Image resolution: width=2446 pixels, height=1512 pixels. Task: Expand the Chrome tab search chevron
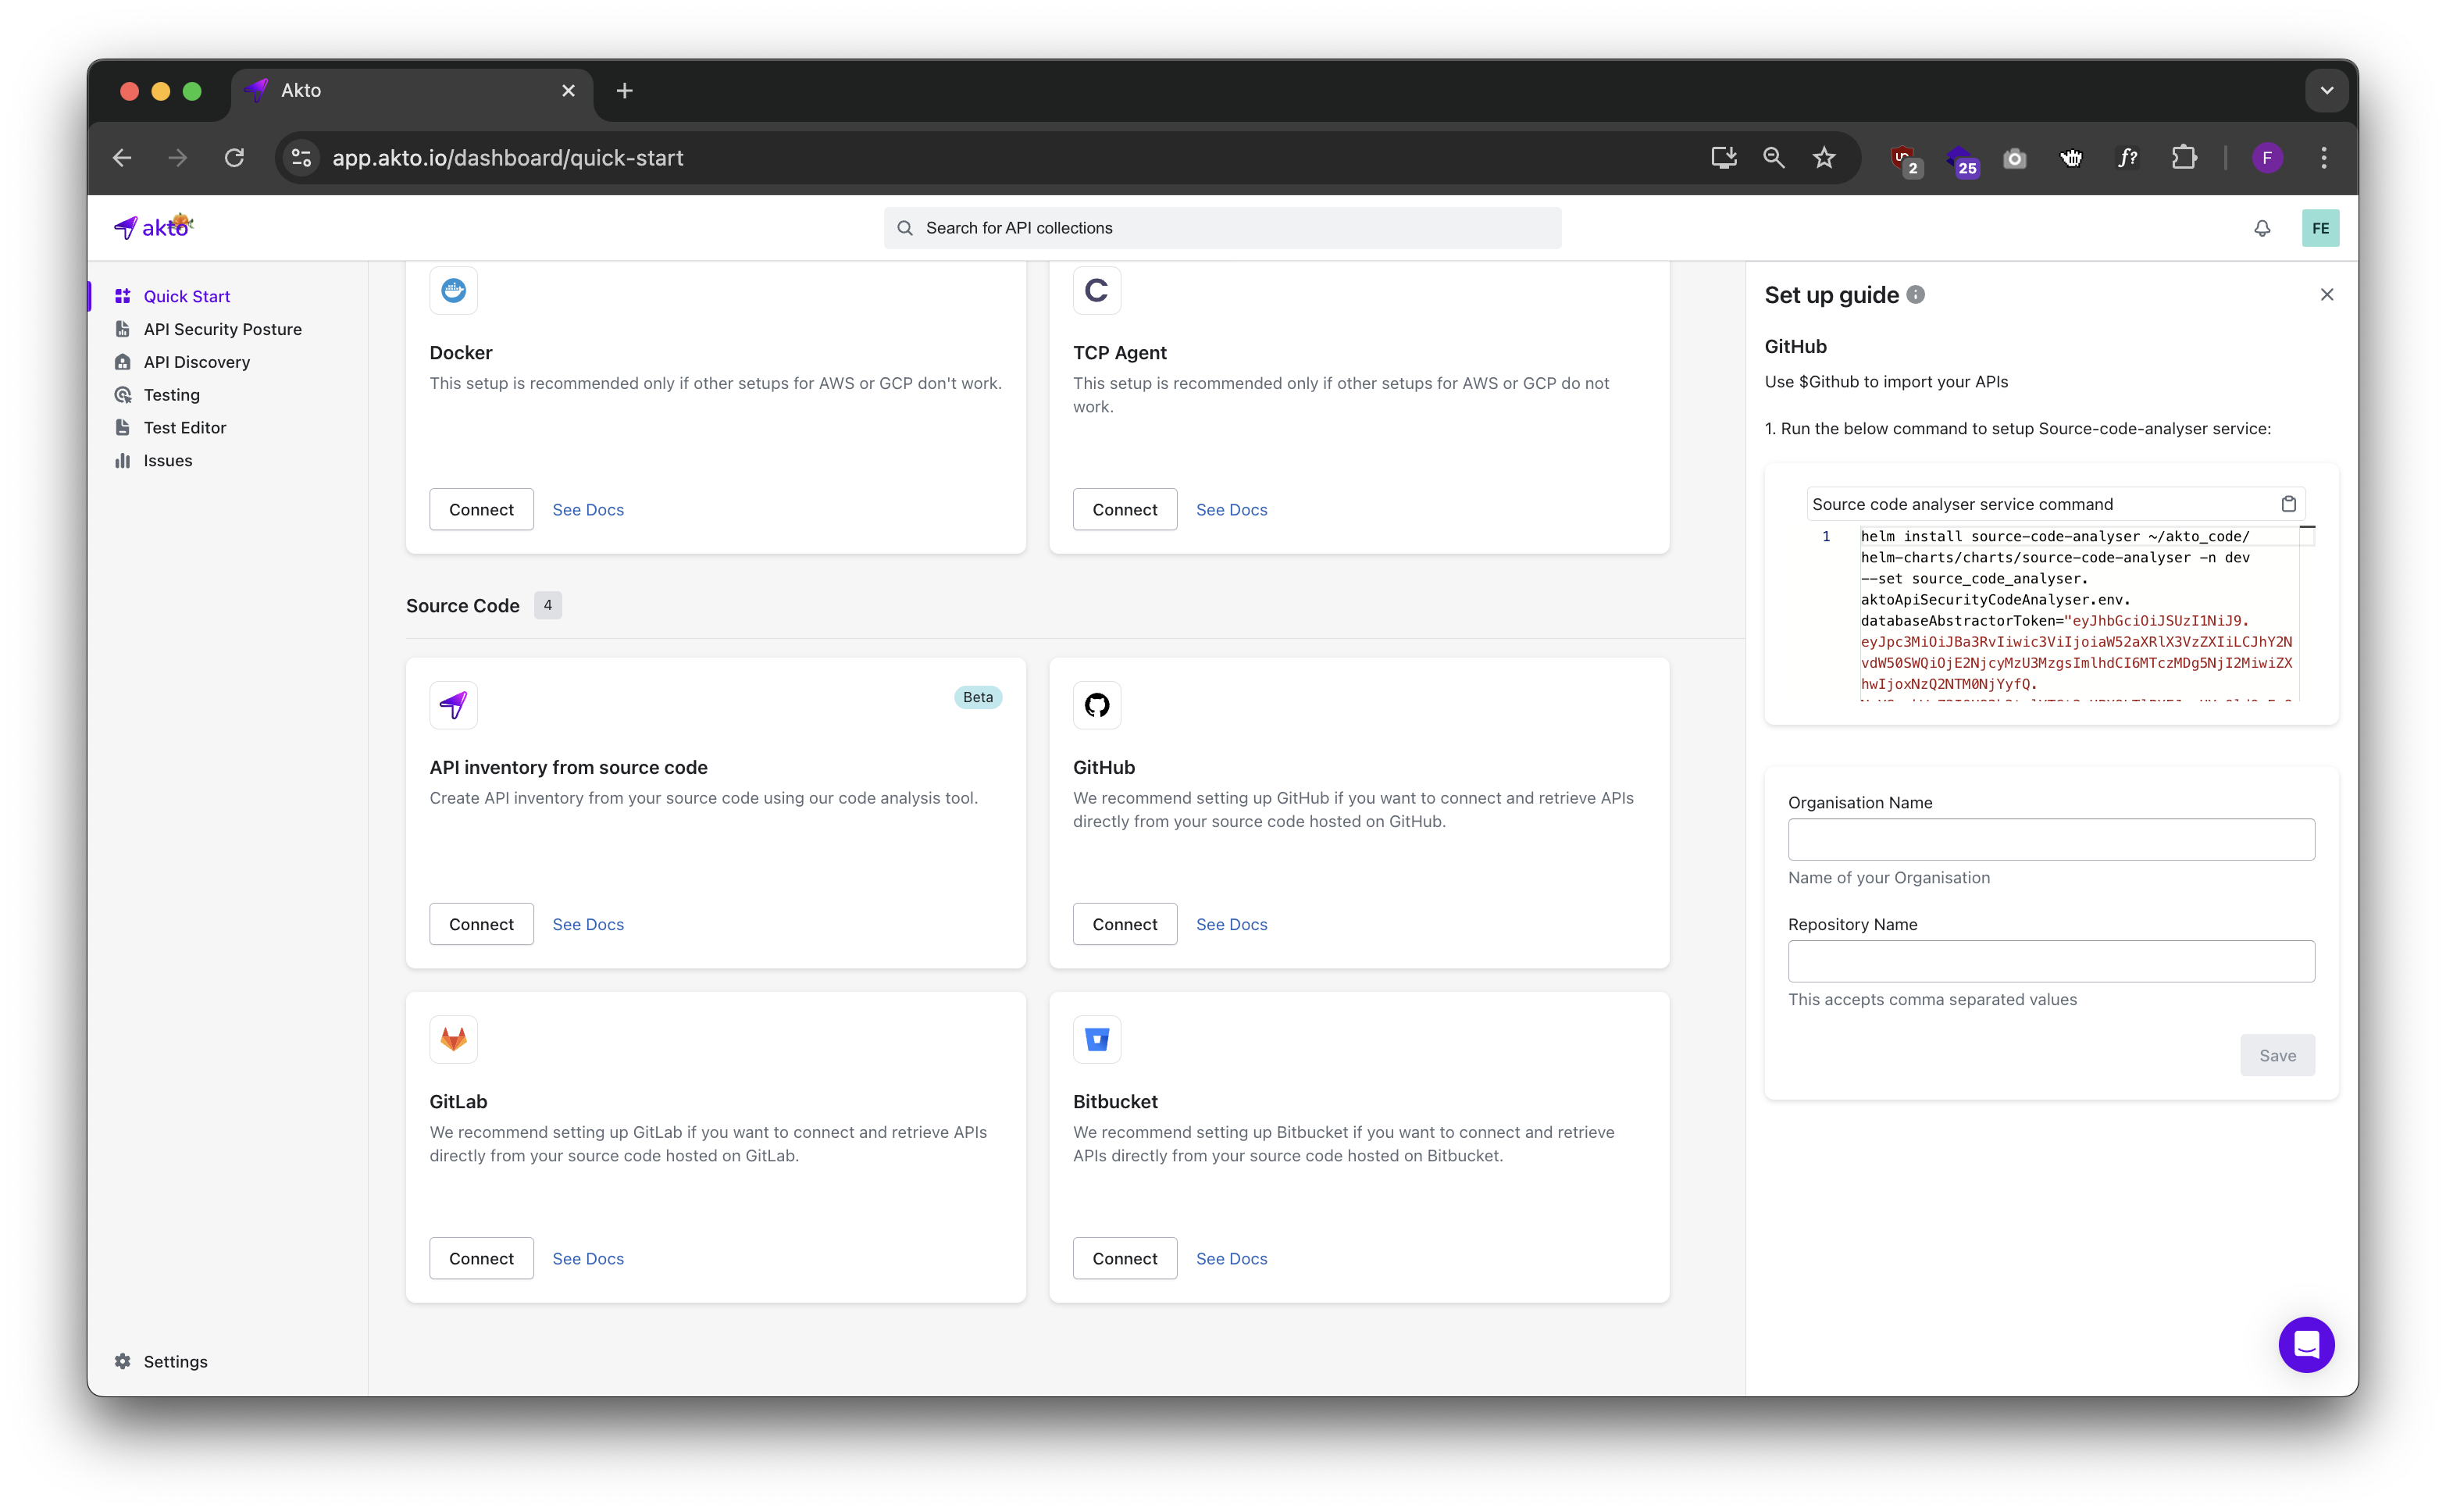(2326, 91)
